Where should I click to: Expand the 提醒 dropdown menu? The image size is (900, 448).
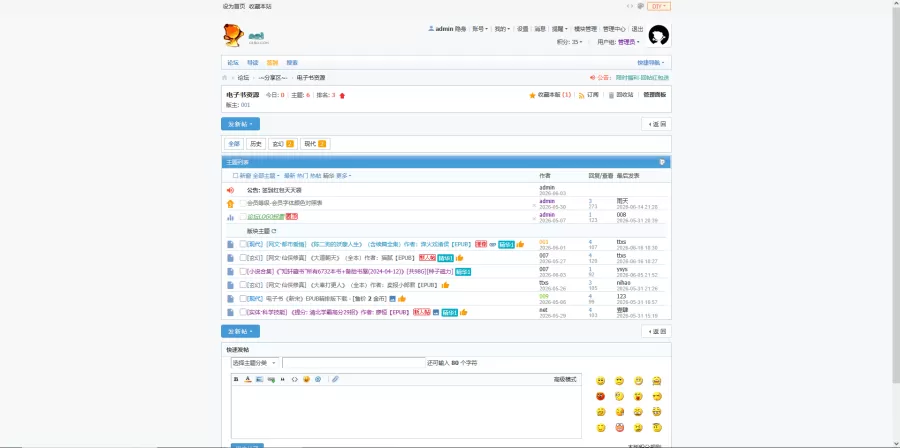click(560, 29)
